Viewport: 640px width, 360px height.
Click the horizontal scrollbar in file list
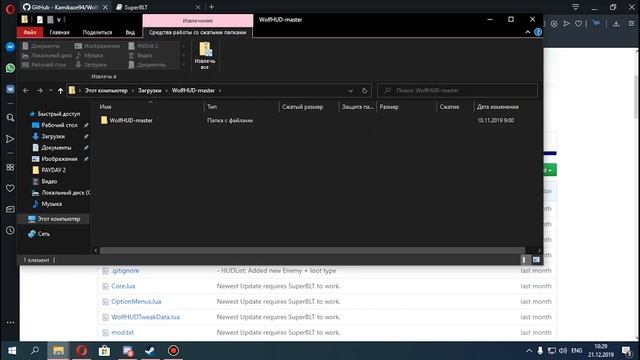(x=312, y=251)
